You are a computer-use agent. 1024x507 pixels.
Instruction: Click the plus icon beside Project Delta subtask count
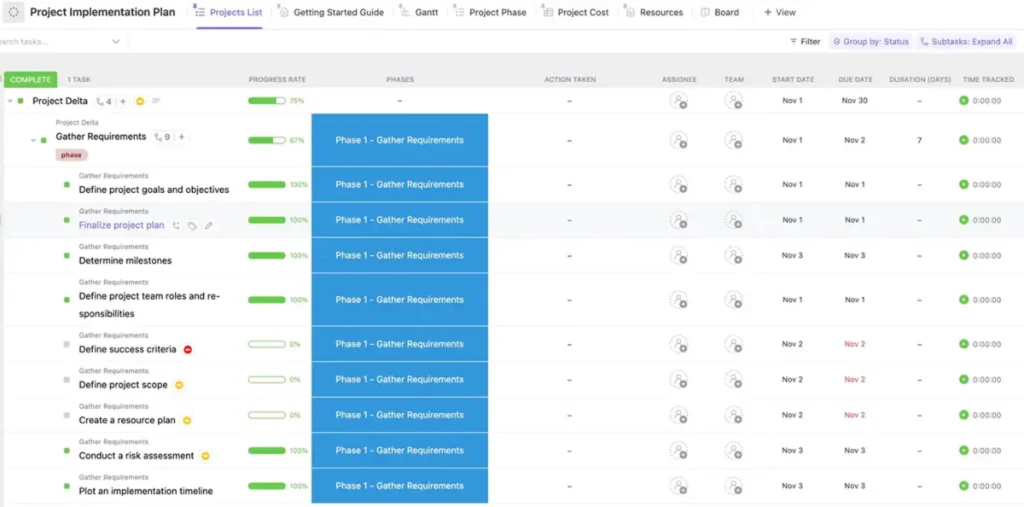click(x=123, y=101)
